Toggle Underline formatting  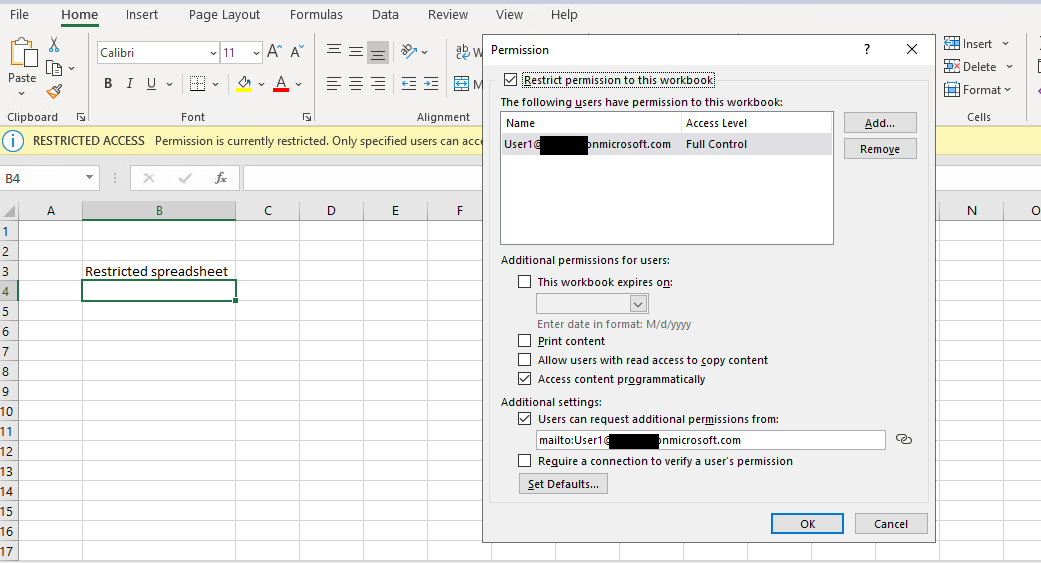click(x=151, y=84)
